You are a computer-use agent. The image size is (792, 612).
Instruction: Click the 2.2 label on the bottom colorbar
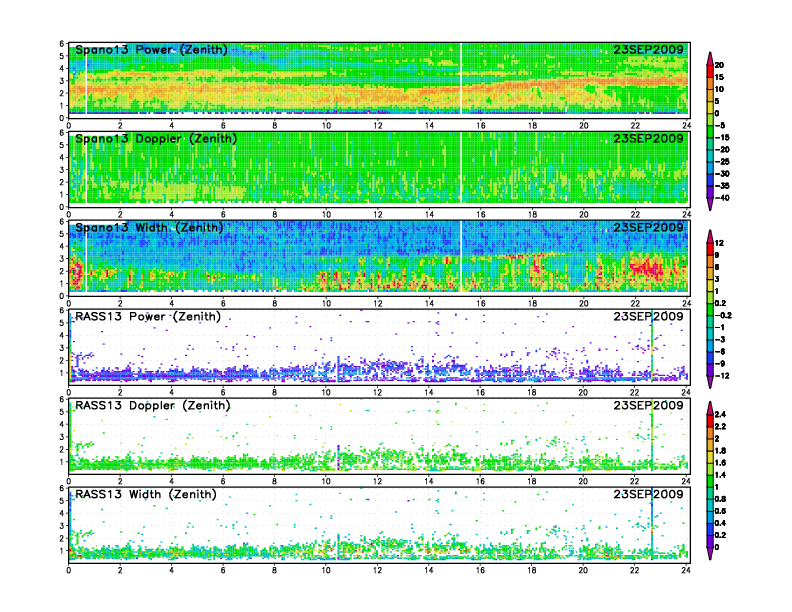coord(721,426)
